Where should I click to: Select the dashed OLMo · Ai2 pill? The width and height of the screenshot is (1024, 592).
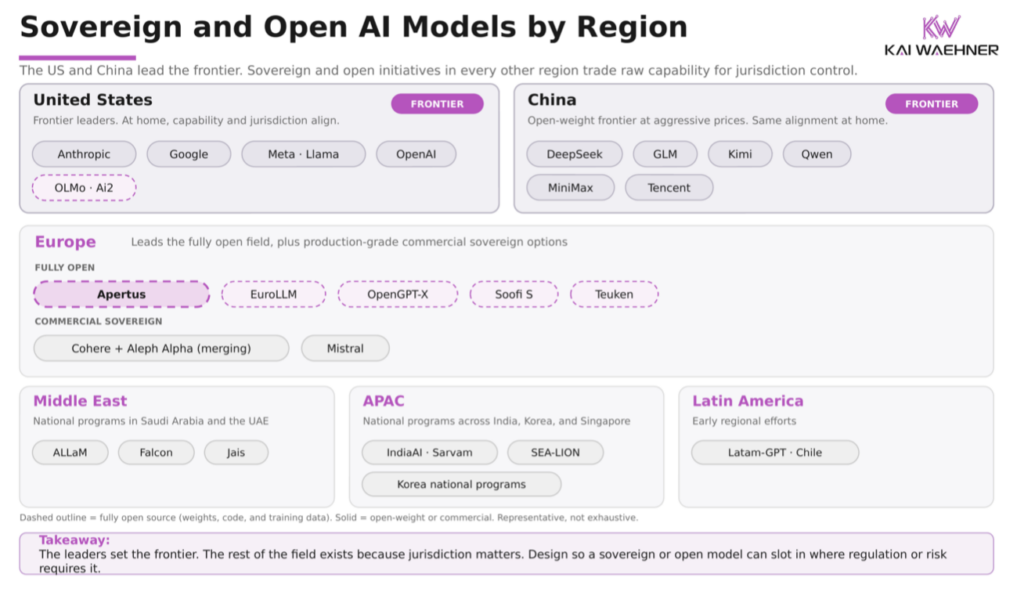click(x=84, y=188)
